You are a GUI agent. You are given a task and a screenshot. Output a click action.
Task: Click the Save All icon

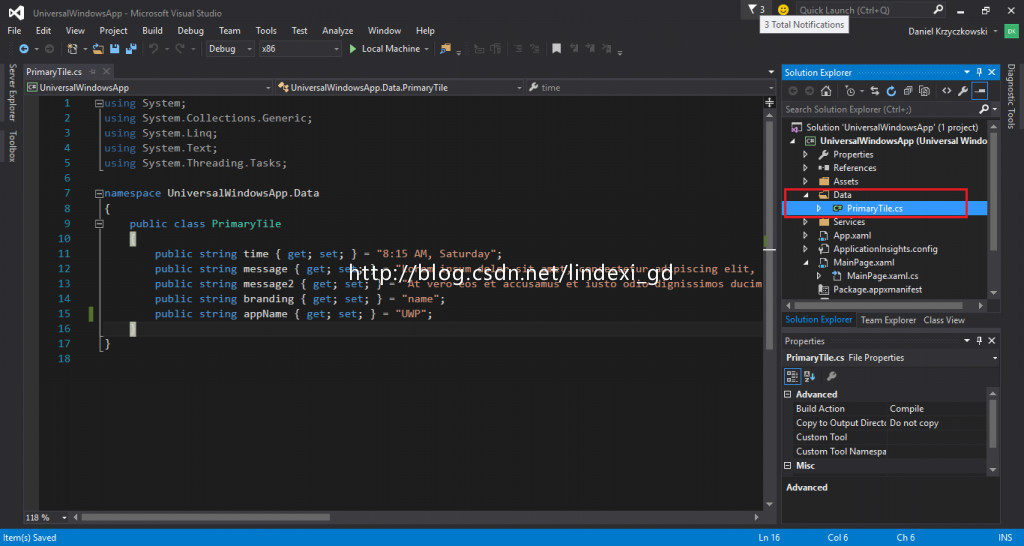point(131,49)
